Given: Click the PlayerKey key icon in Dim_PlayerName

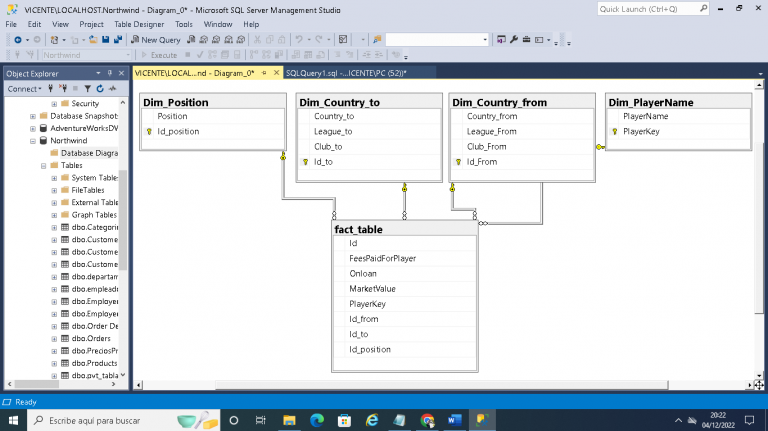Looking at the screenshot, I should [x=614, y=131].
